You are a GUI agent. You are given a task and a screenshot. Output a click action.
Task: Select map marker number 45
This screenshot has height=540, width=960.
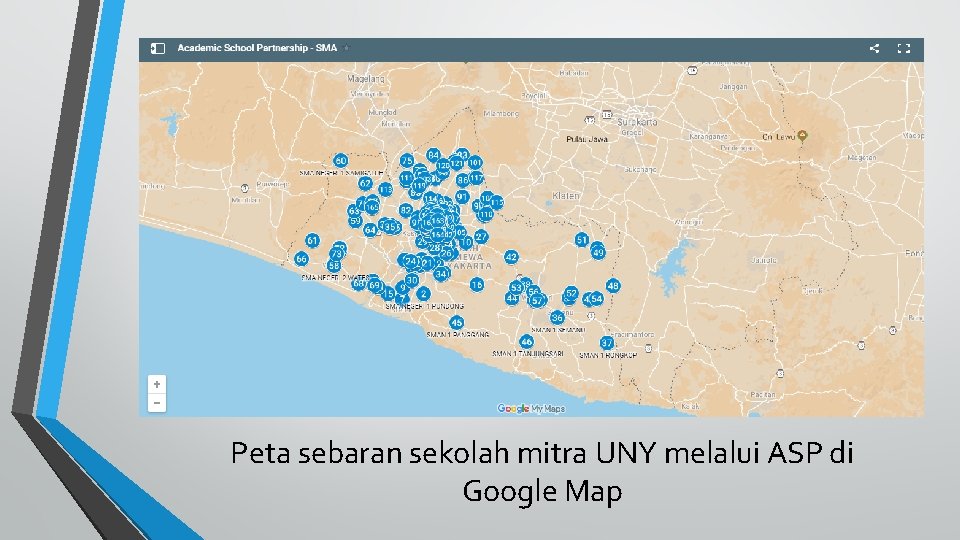point(456,323)
